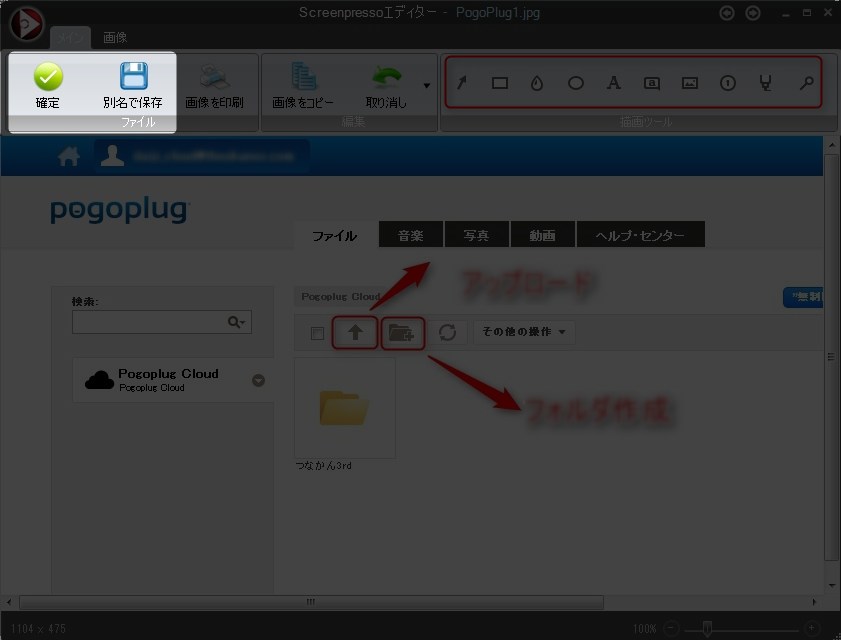Switch to the メイン ribbon tab
This screenshot has width=841, height=640.
tap(70, 38)
